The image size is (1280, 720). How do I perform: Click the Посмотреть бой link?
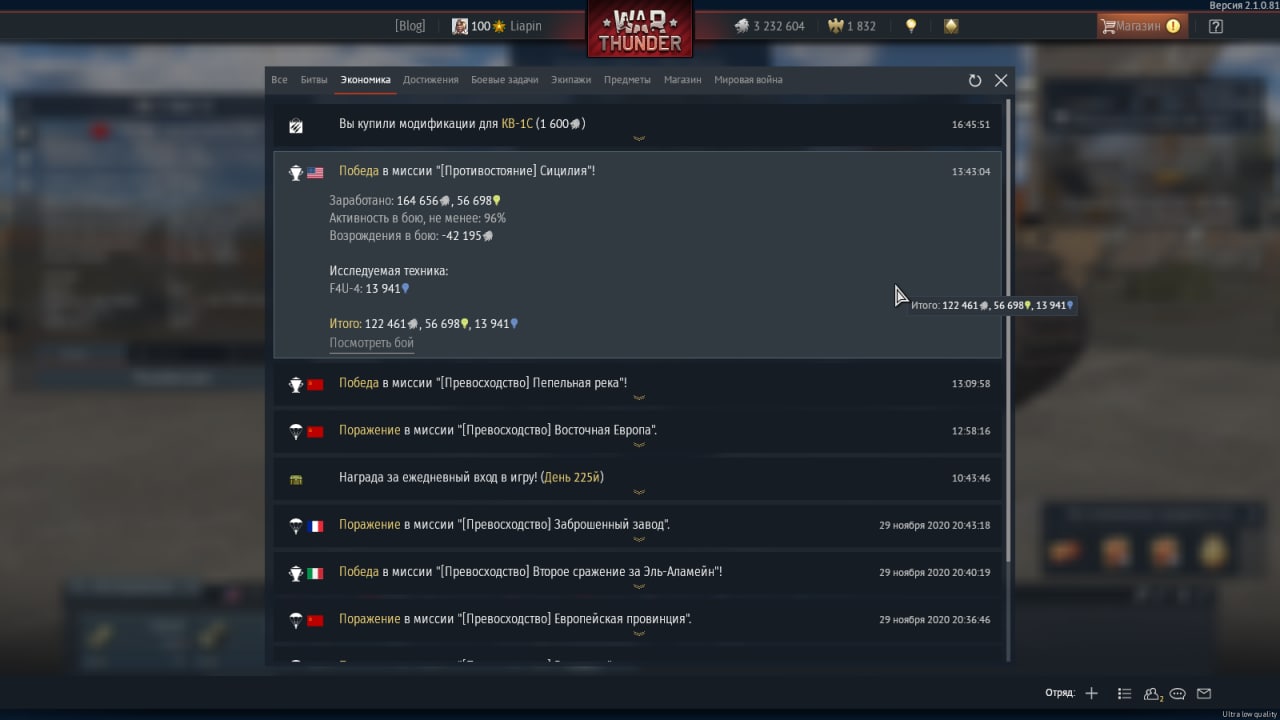pos(371,343)
